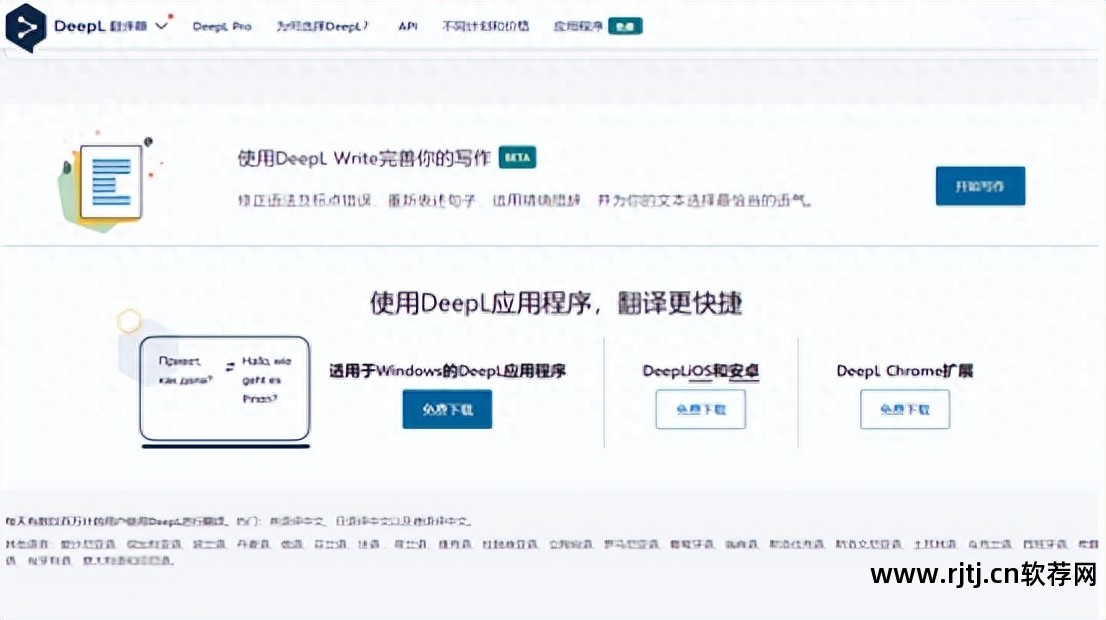Click the 使用DeepL Write完善你的写作 heading
This screenshot has width=1106, height=620.
[x=364, y=158]
